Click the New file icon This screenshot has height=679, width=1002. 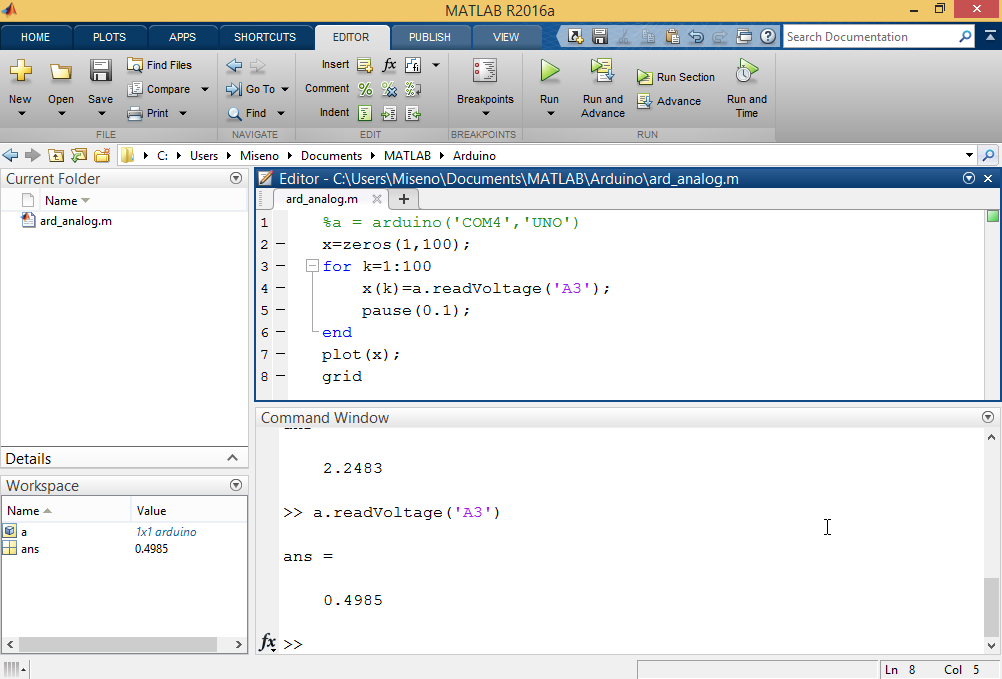(20, 71)
